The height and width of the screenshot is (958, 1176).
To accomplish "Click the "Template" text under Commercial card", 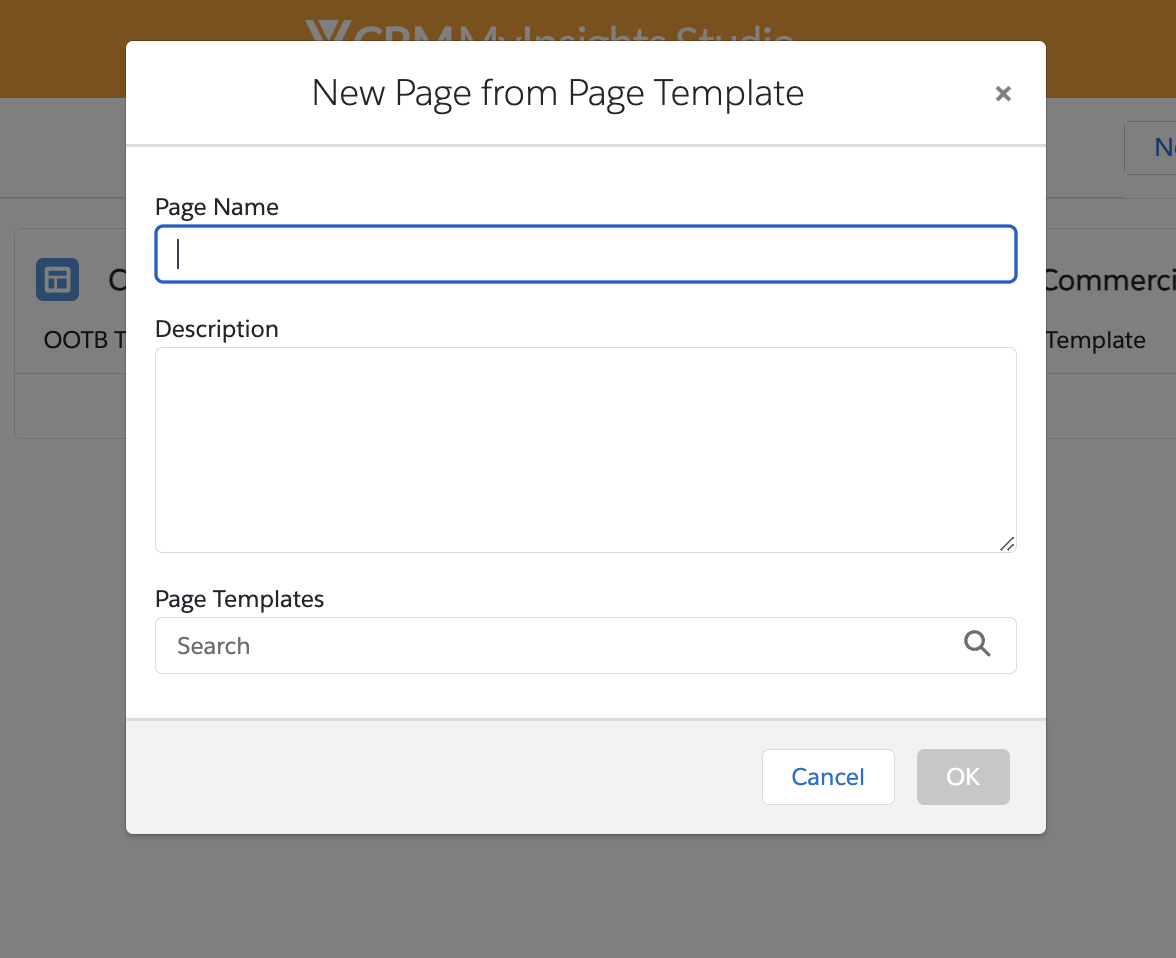I will pos(1096,340).
